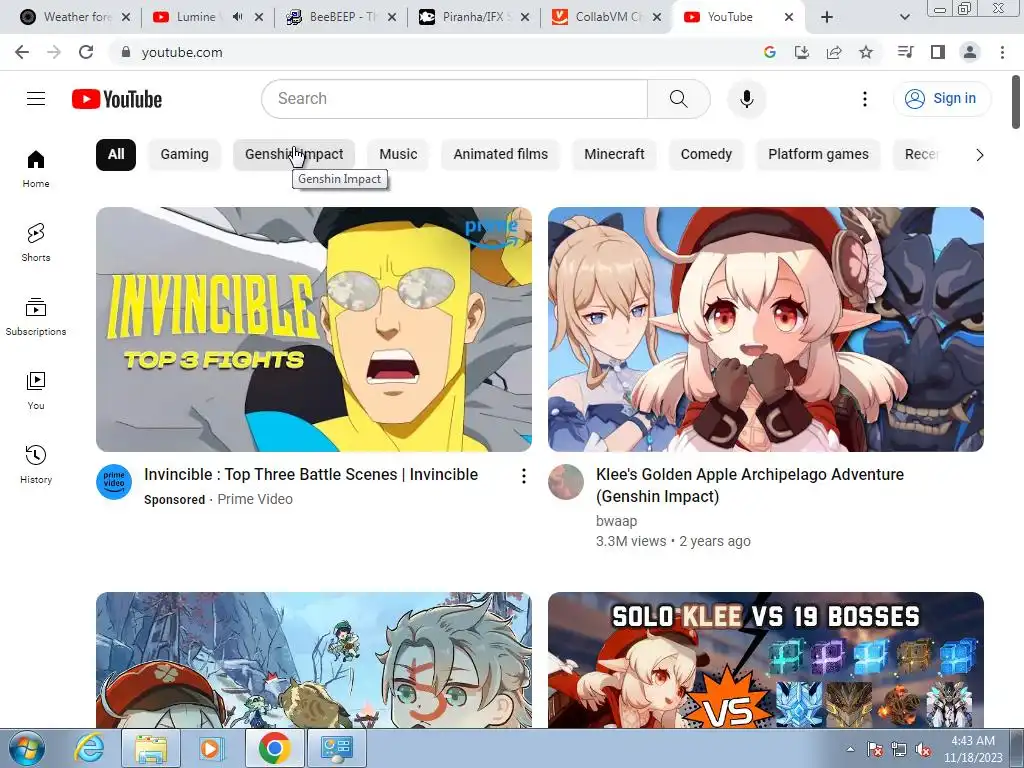Click the share page icon in address bar
Image resolution: width=1024 pixels, height=768 pixels.
[x=834, y=52]
